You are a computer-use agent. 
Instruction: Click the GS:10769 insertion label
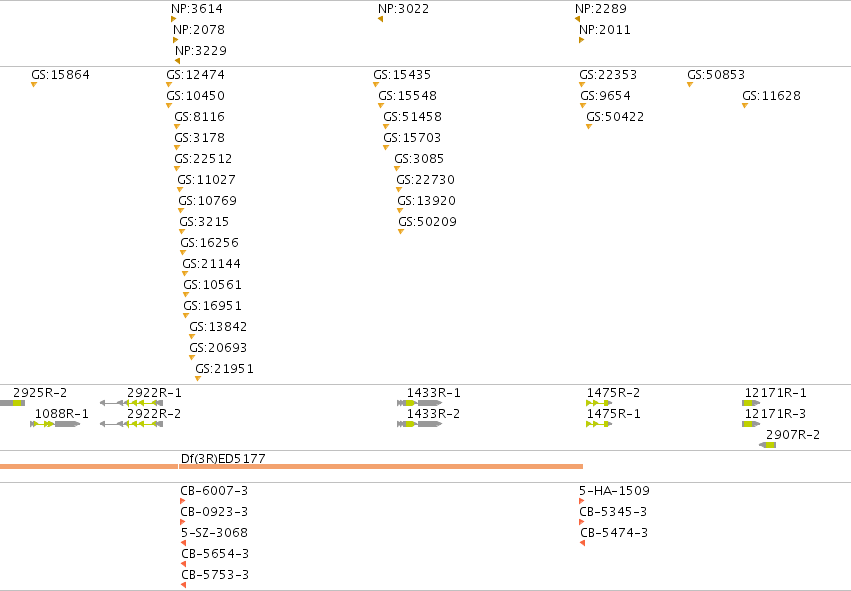[x=207, y=201]
